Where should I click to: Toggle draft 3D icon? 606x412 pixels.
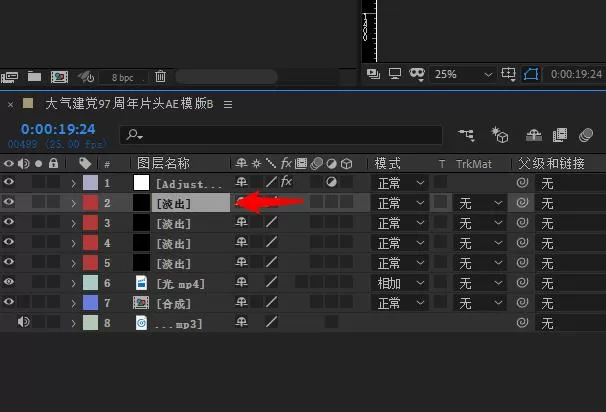point(500,135)
